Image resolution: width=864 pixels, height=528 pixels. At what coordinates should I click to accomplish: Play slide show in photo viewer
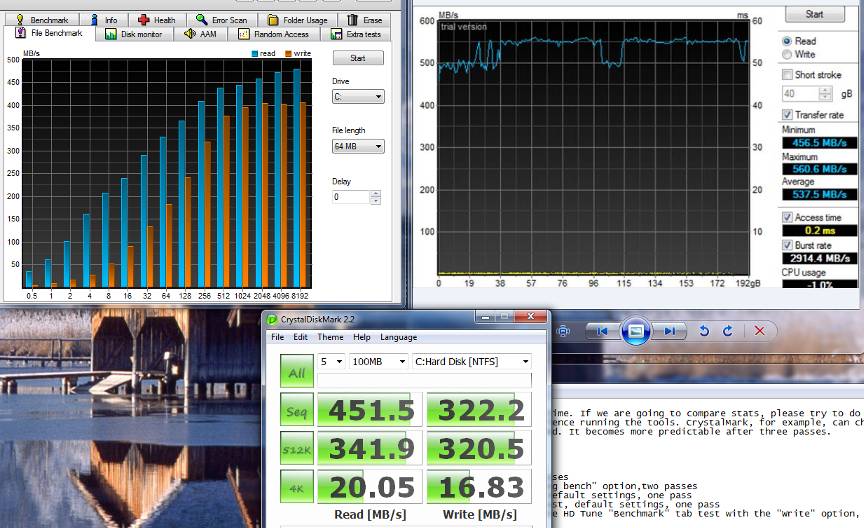pyautogui.click(x=635, y=331)
